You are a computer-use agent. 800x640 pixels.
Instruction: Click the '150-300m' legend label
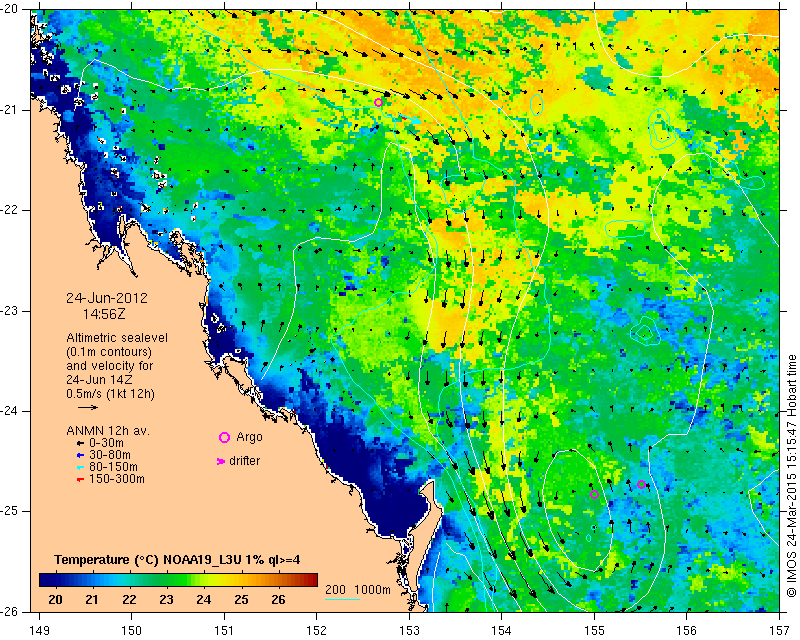(117, 479)
